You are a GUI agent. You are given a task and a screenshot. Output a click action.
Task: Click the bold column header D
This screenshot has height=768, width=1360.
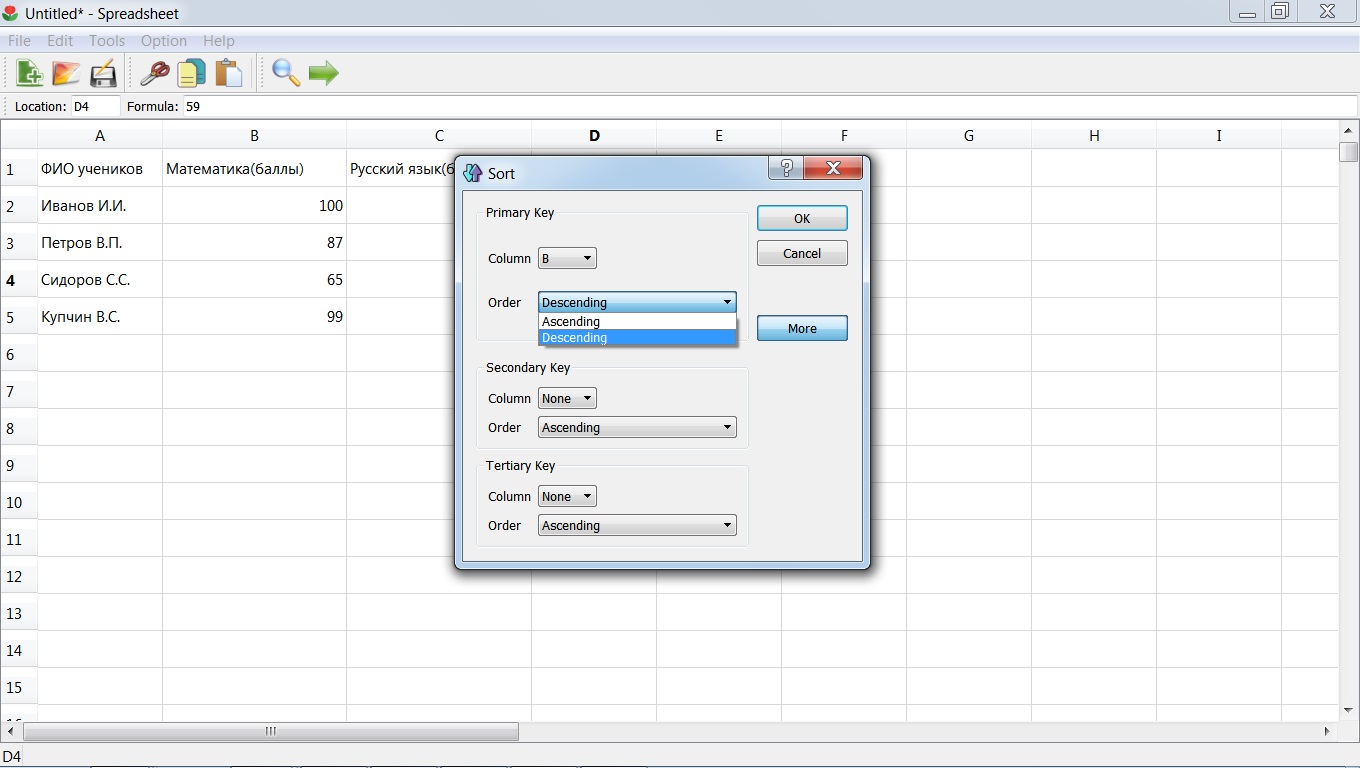[x=594, y=136]
